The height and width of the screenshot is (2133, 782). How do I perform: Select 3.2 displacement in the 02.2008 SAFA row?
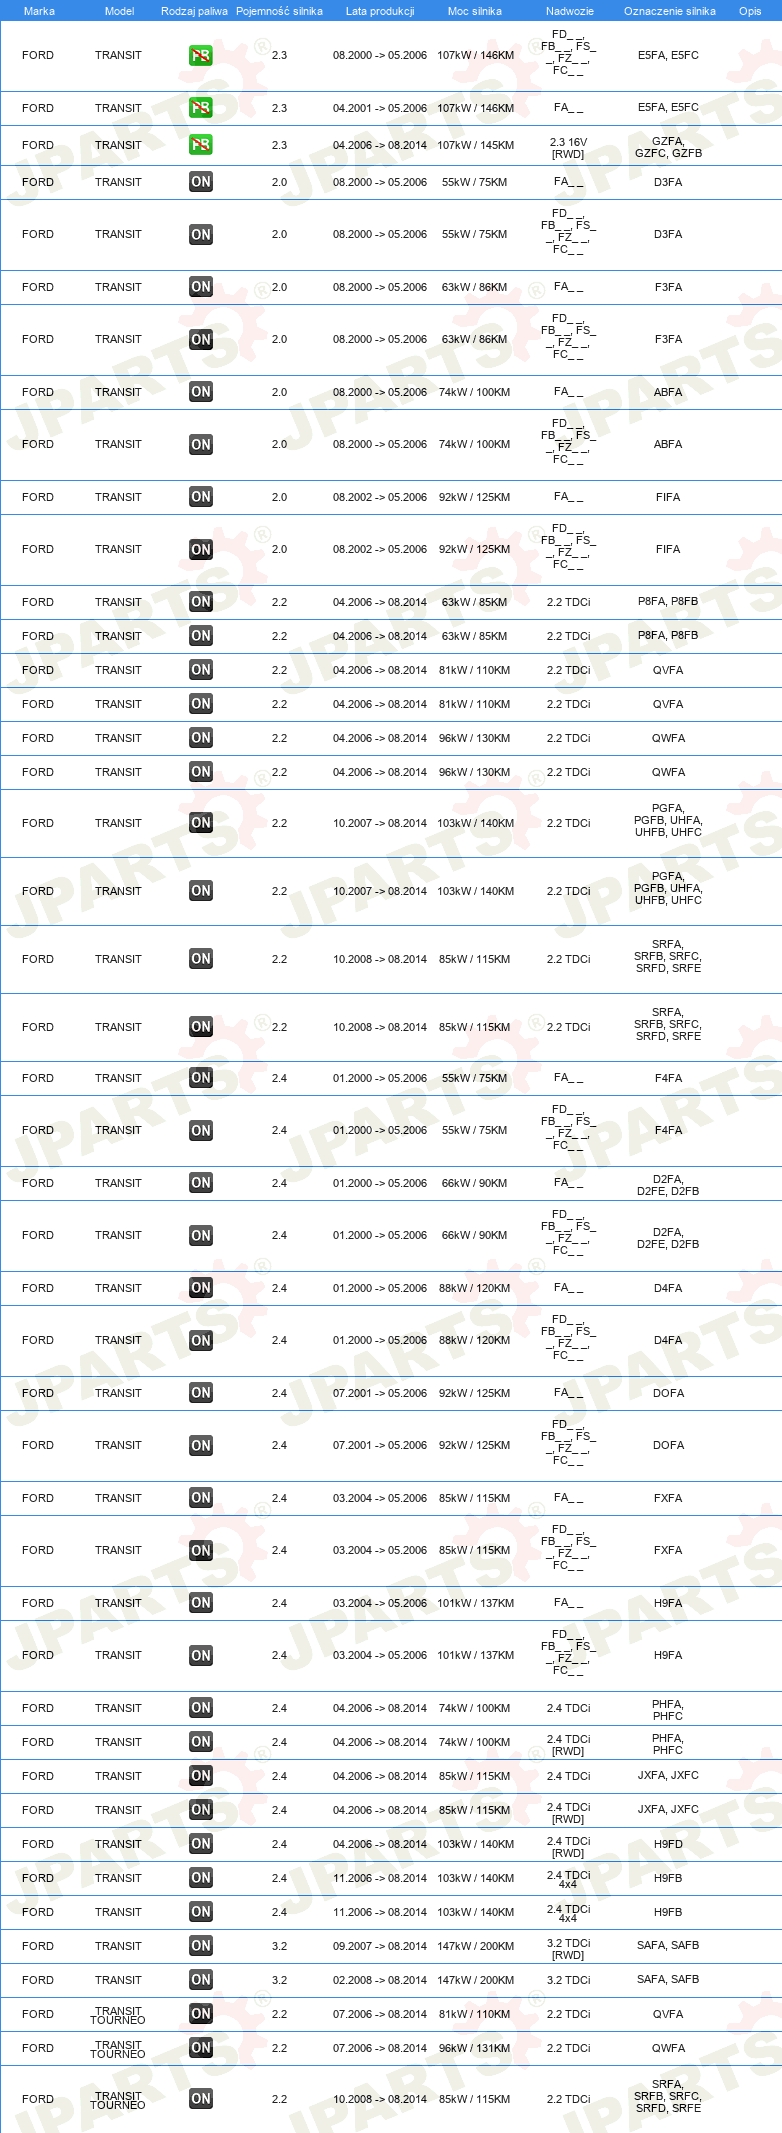[279, 1980]
